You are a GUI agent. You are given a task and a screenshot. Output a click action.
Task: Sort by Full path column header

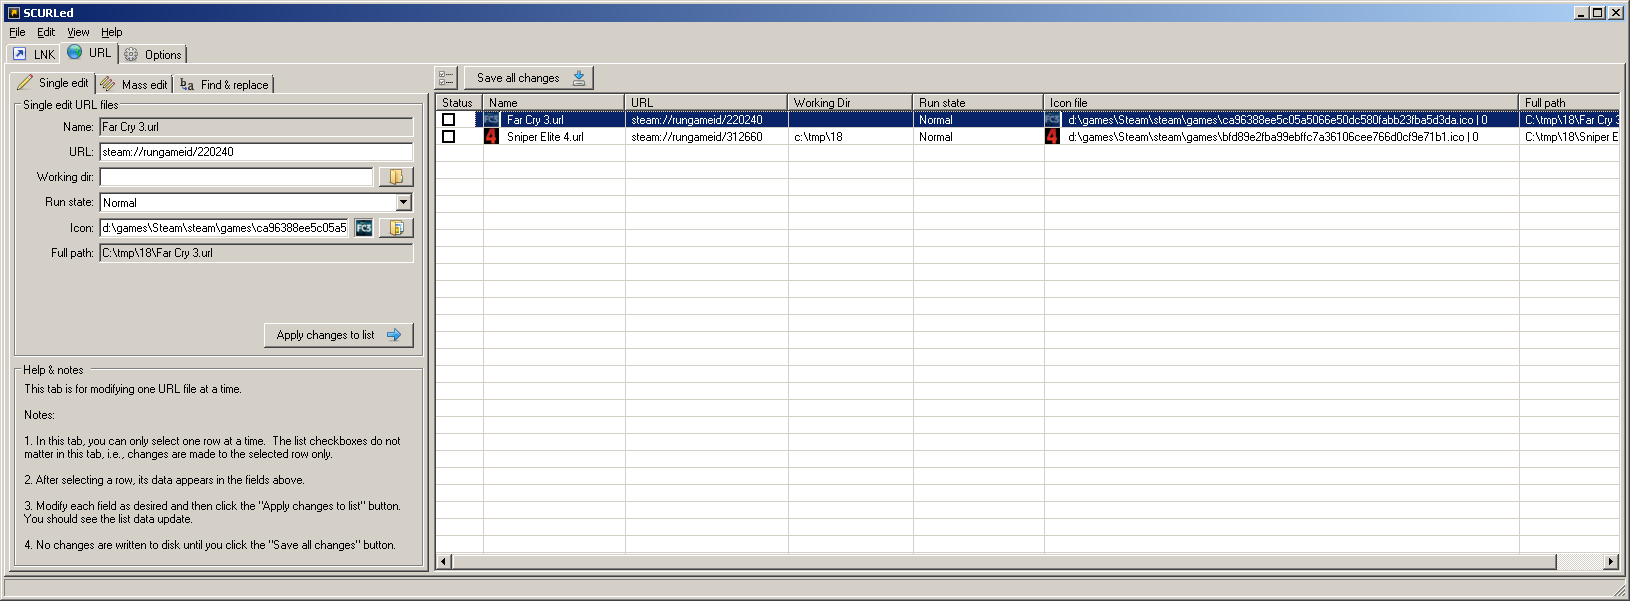click(1569, 102)
